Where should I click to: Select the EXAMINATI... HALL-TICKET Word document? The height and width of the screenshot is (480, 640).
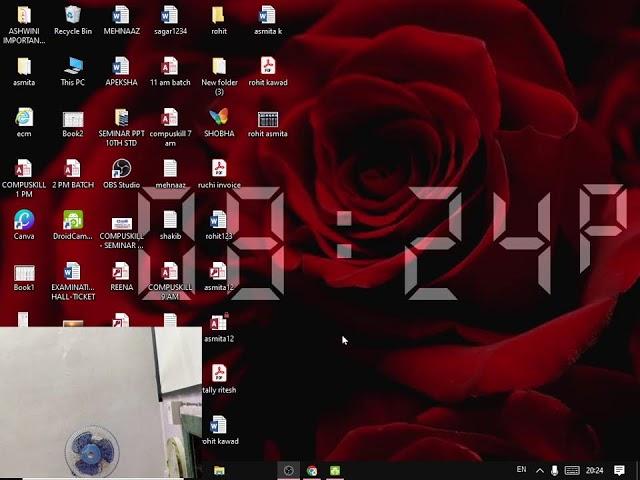(x=73, y=281)
